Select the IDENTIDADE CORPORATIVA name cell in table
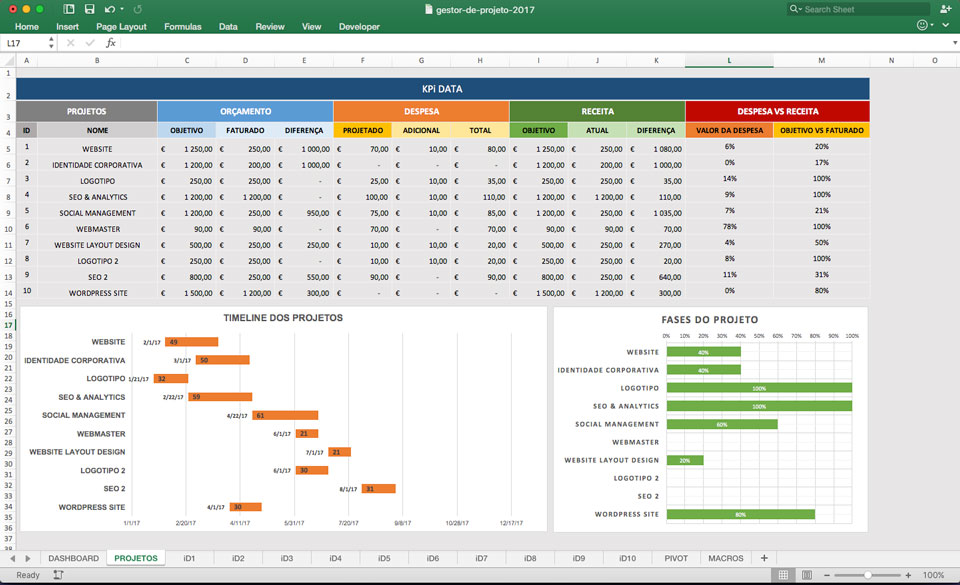The height and width of the screenshot is (585, 960). 97,165
